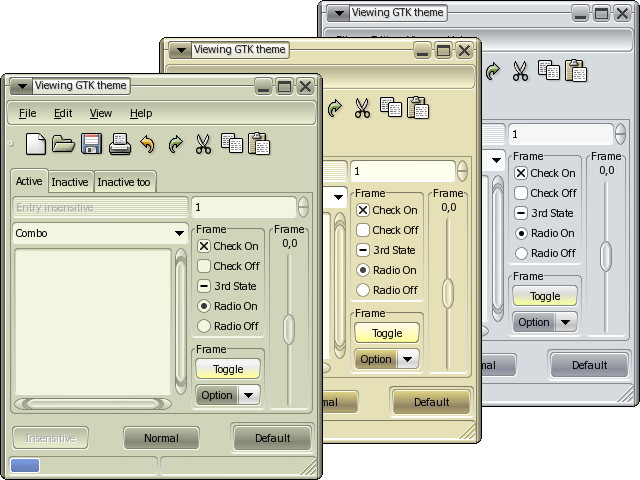The image size is (640, 480).
Task: Click vertical slider handle in beige window
Action: coord(448,293)
